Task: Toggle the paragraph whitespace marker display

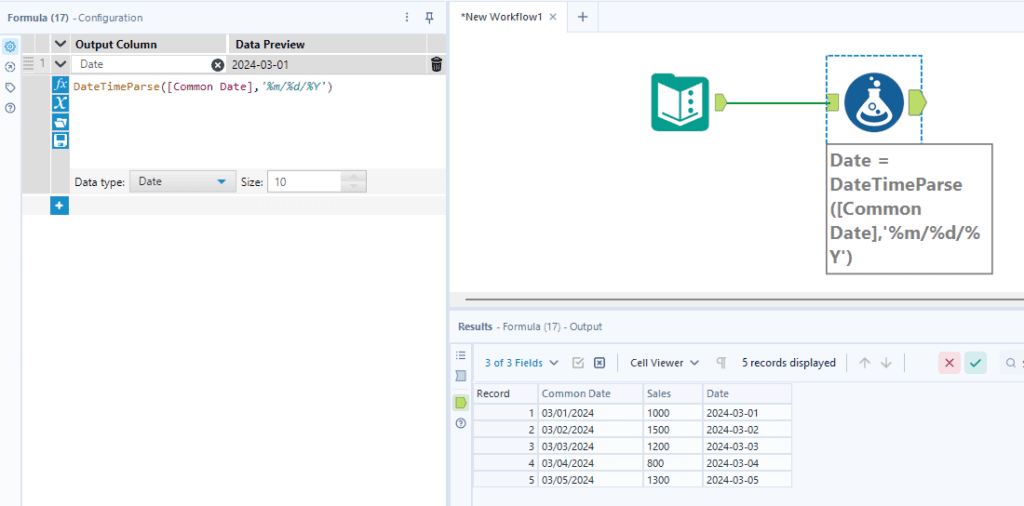Action: [721, 363]
